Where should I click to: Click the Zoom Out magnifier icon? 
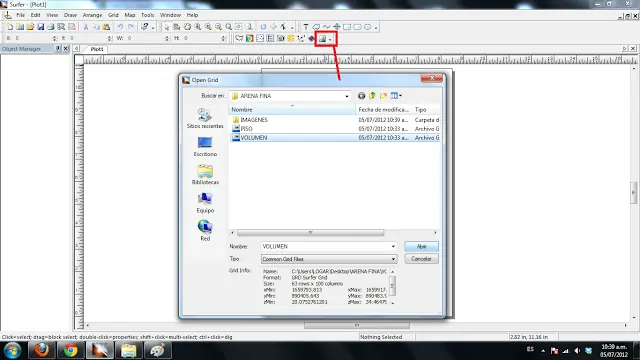(x=218, y=27)
